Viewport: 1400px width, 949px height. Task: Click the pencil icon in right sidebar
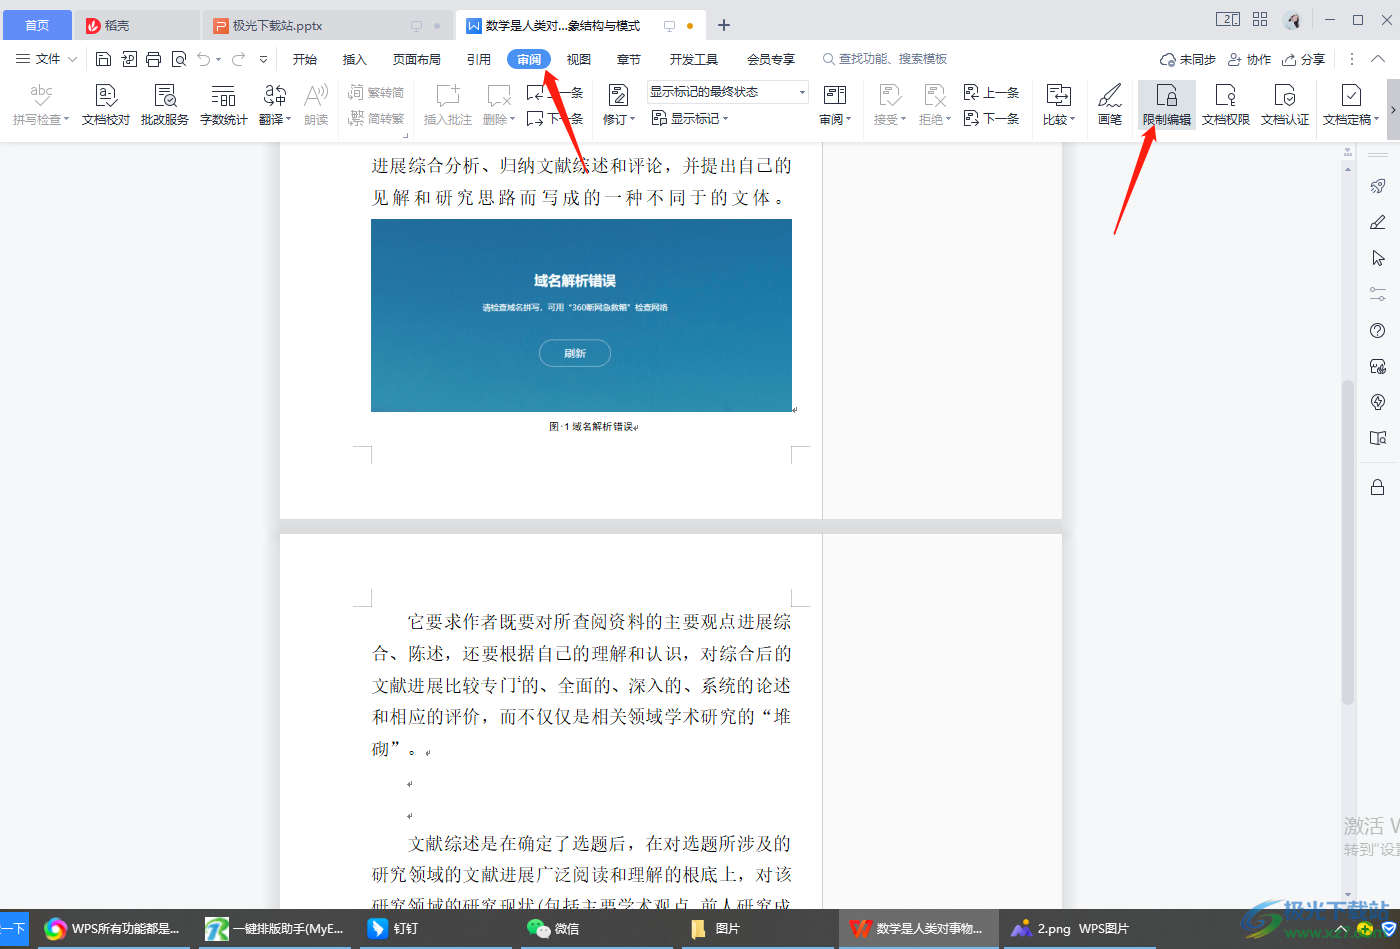(x=1378, y=222)
